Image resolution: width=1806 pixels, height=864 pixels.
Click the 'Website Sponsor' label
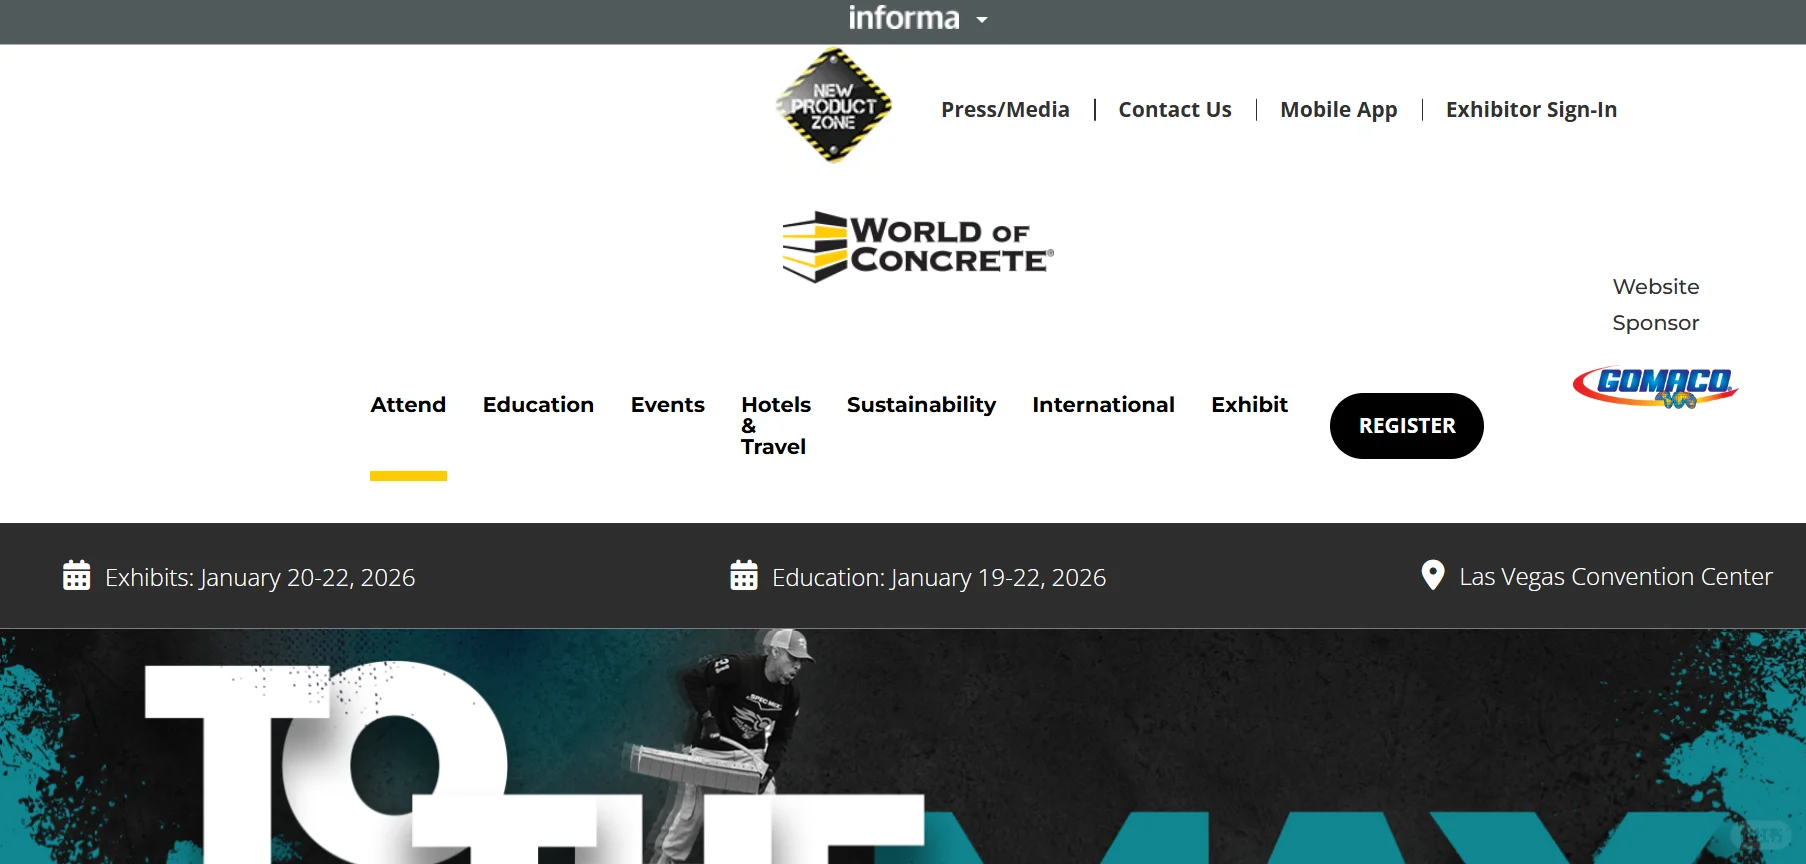(1656, 305)
